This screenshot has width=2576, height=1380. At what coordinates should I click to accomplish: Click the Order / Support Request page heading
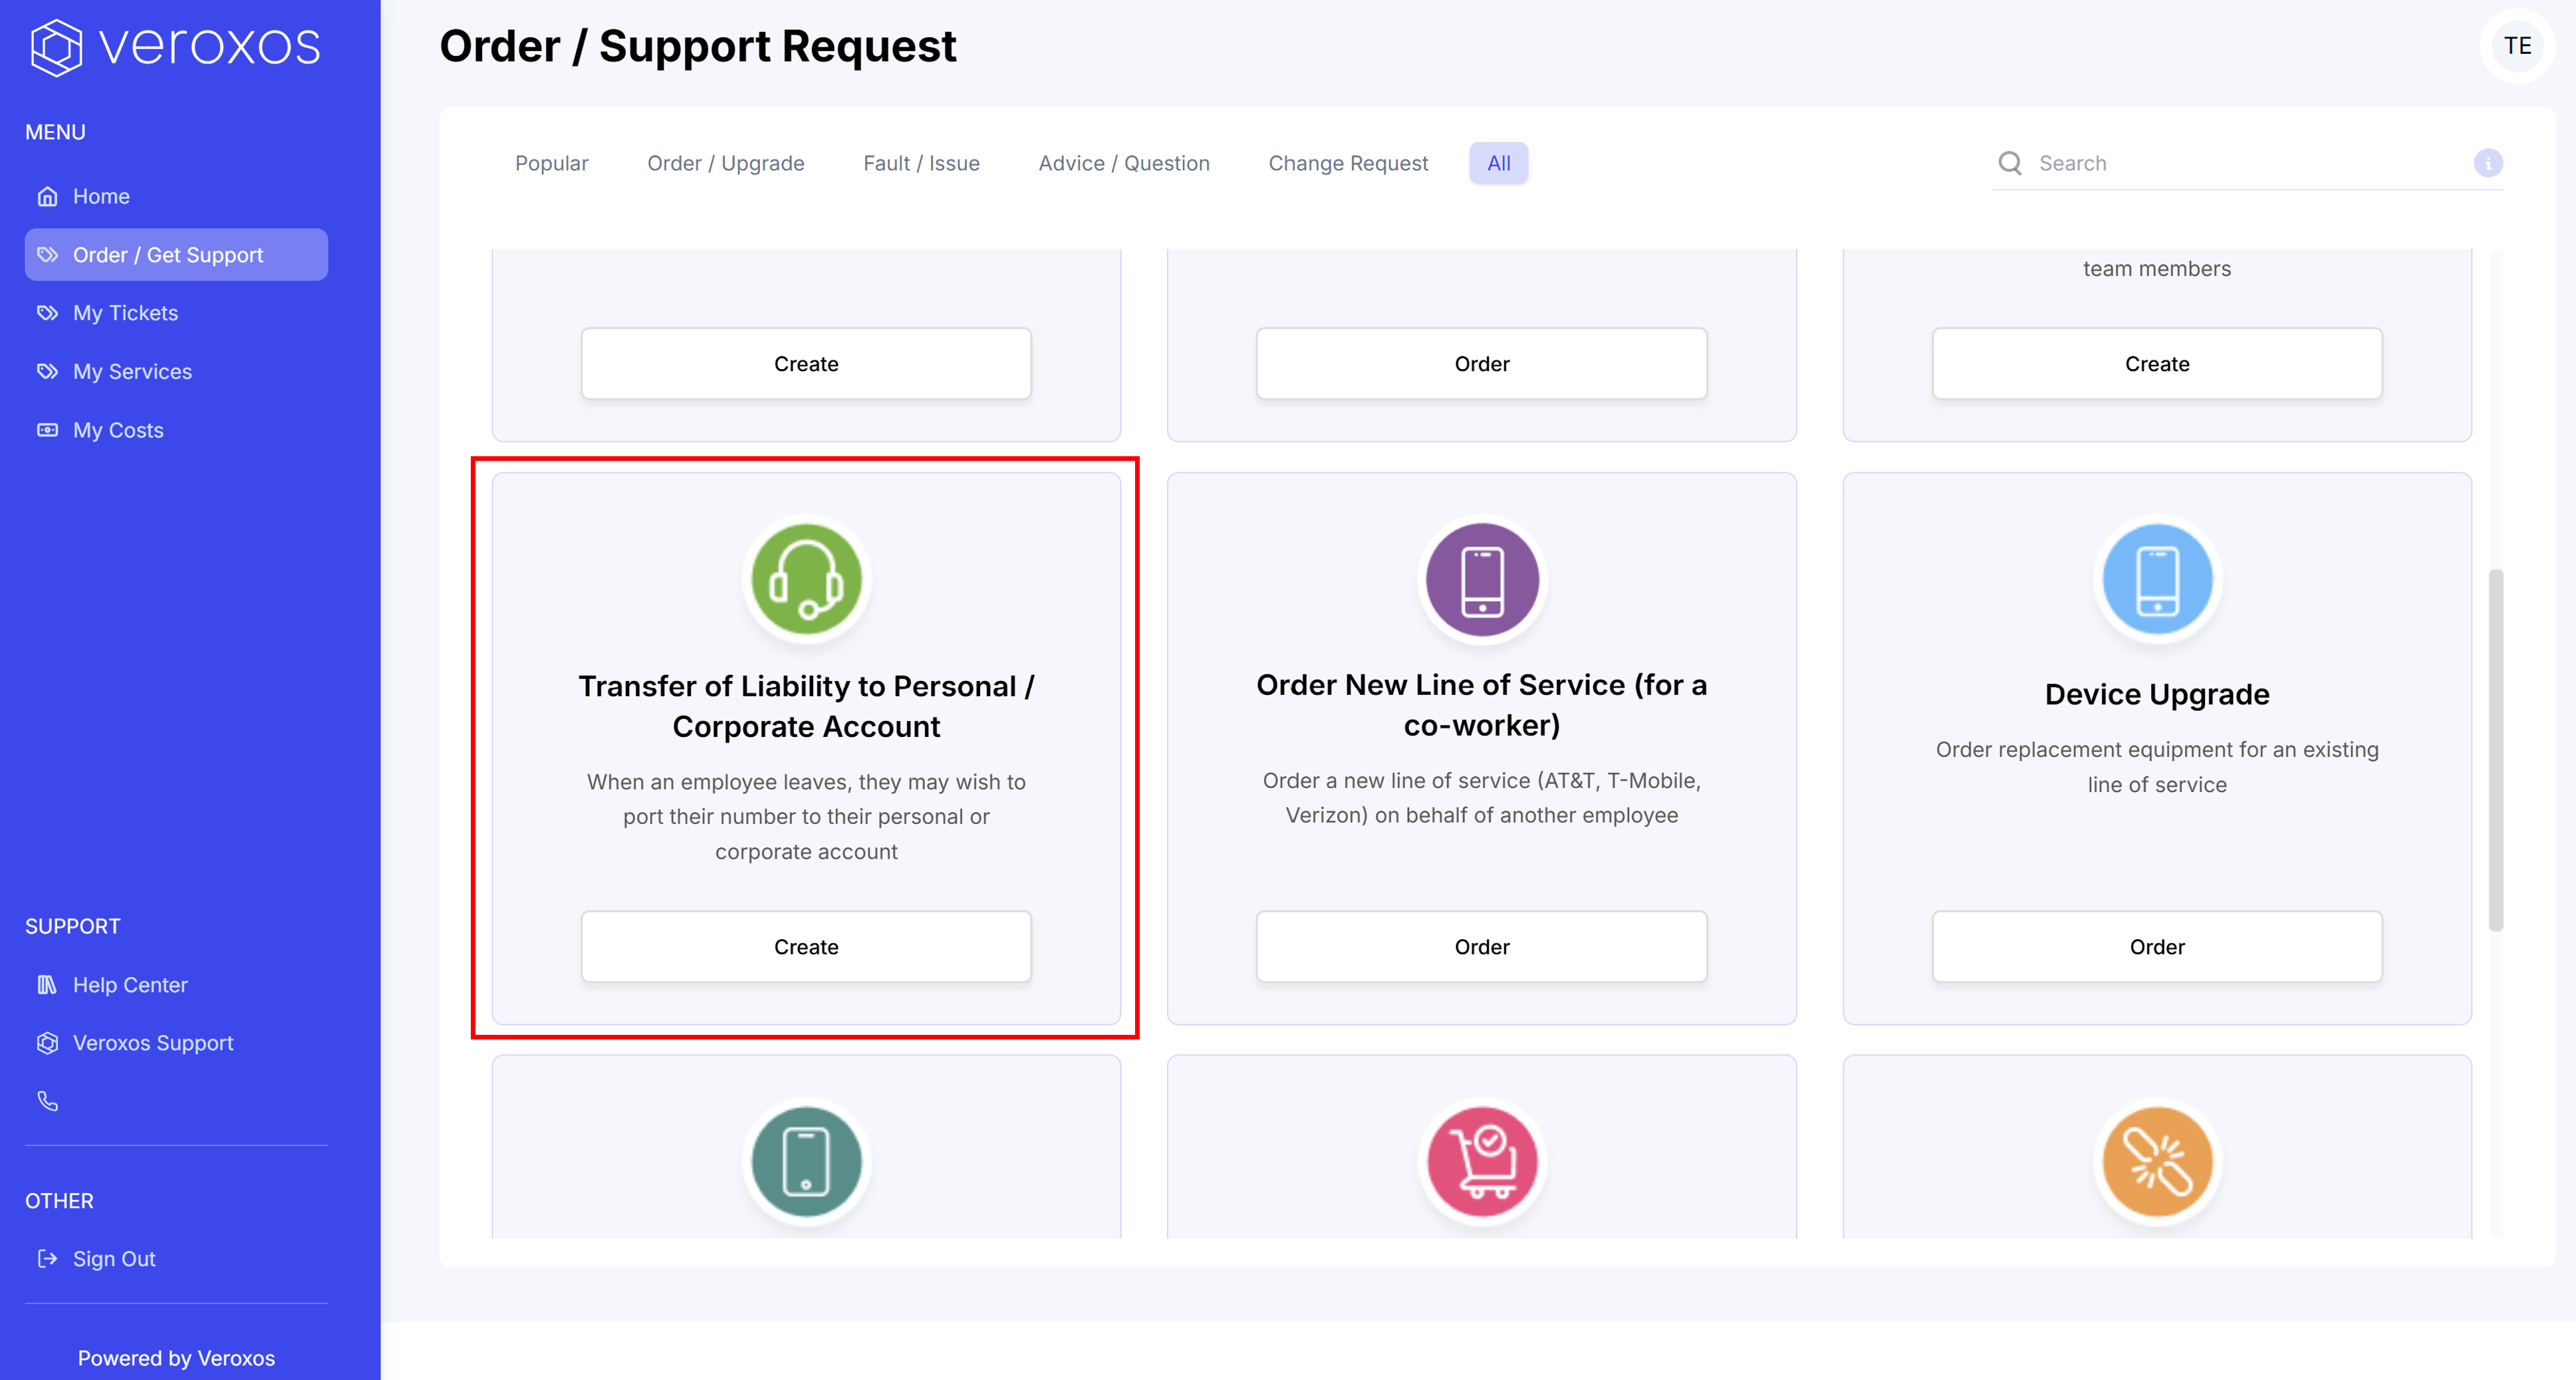698,46
